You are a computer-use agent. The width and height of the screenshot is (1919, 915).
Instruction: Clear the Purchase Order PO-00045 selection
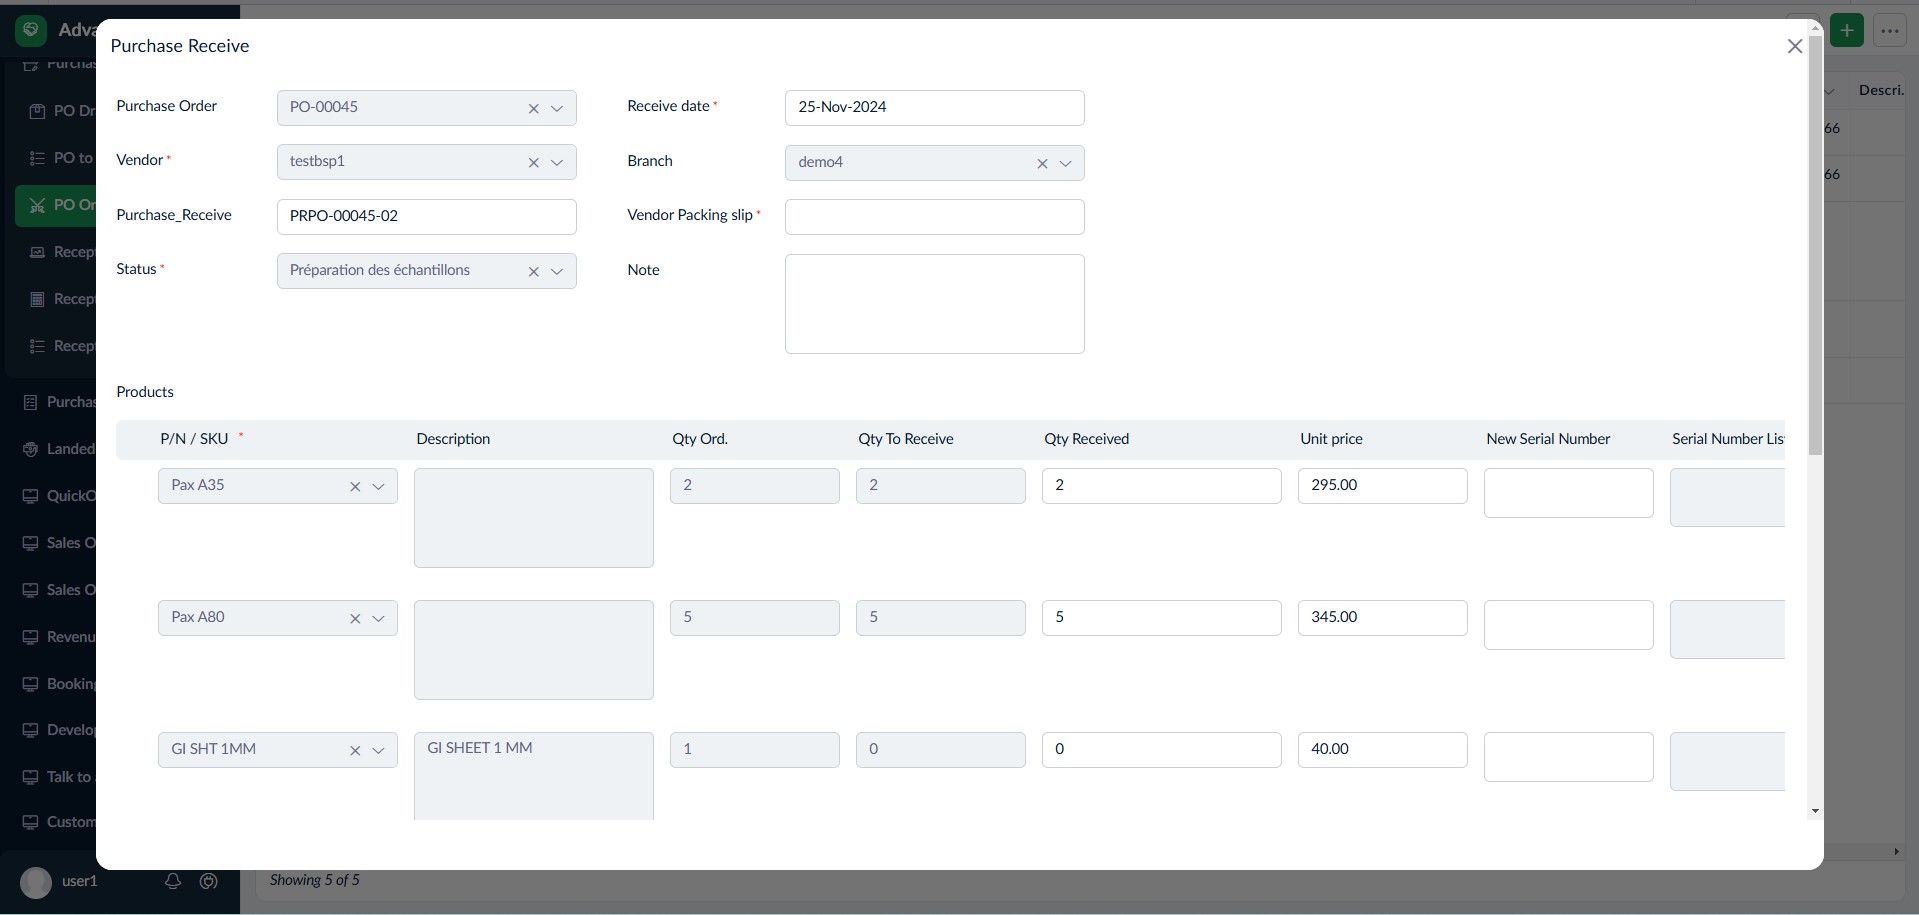tap(533, 109)
